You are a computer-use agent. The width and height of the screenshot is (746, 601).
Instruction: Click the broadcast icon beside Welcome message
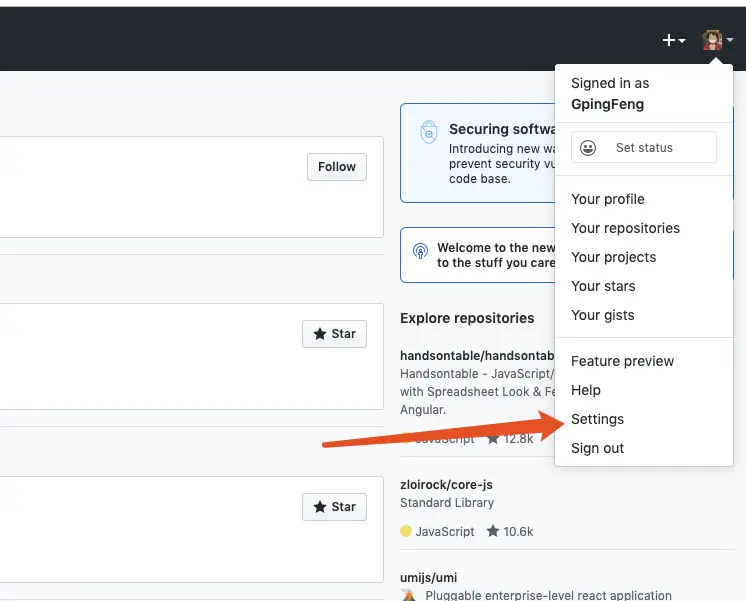tap(420, 251)
